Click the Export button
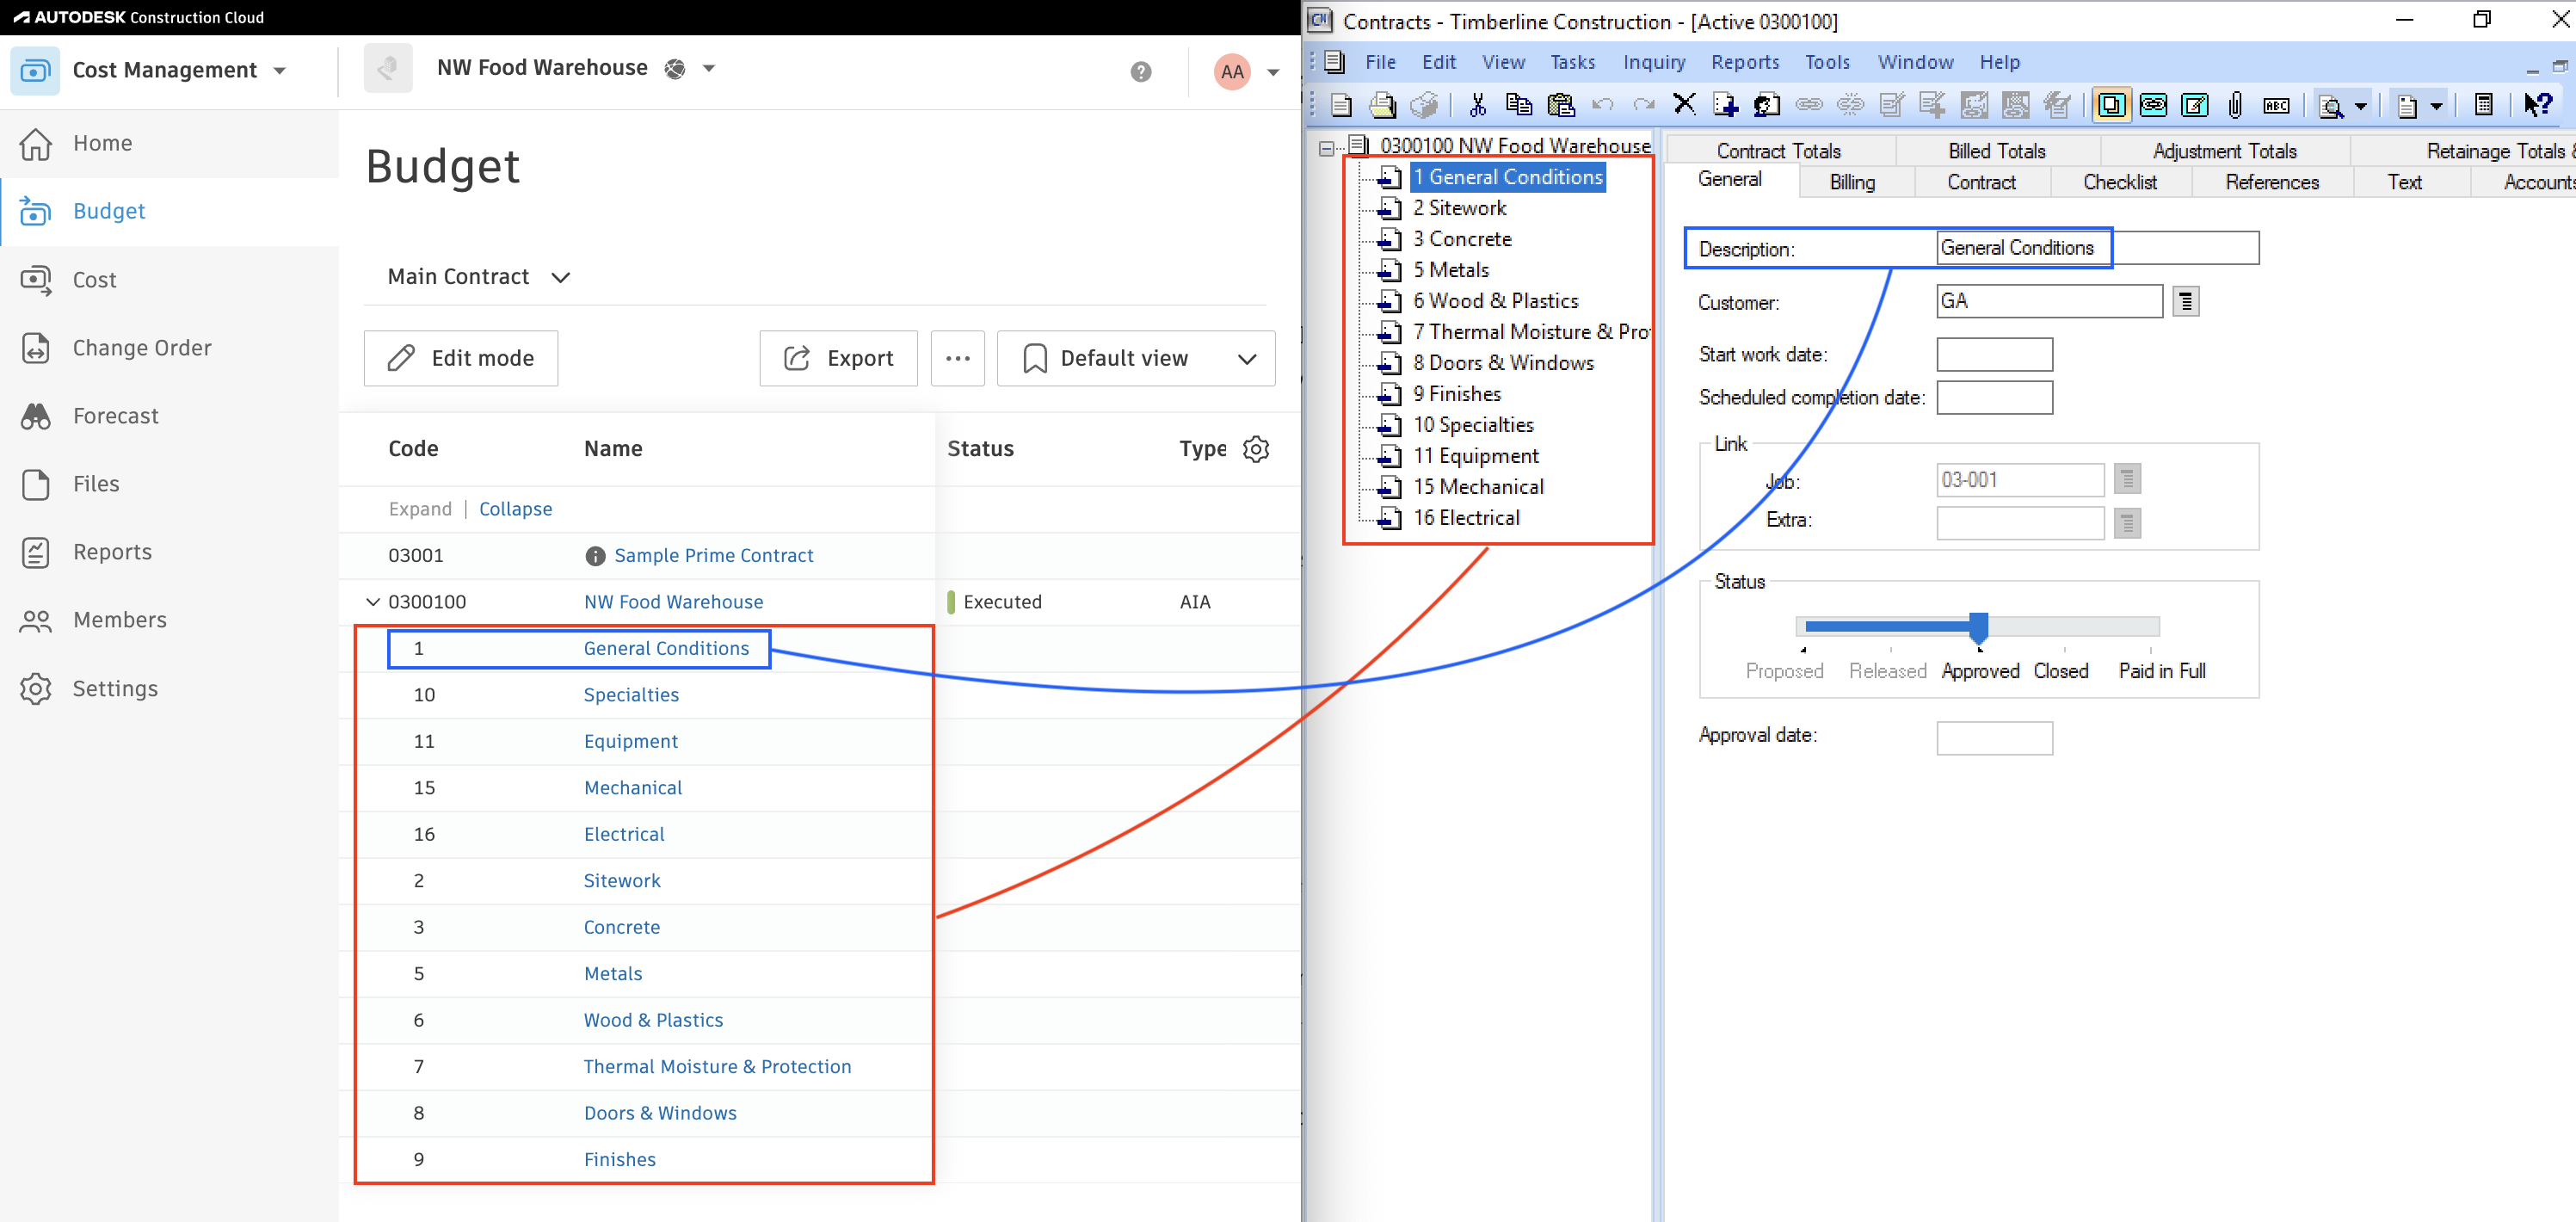 838,358
